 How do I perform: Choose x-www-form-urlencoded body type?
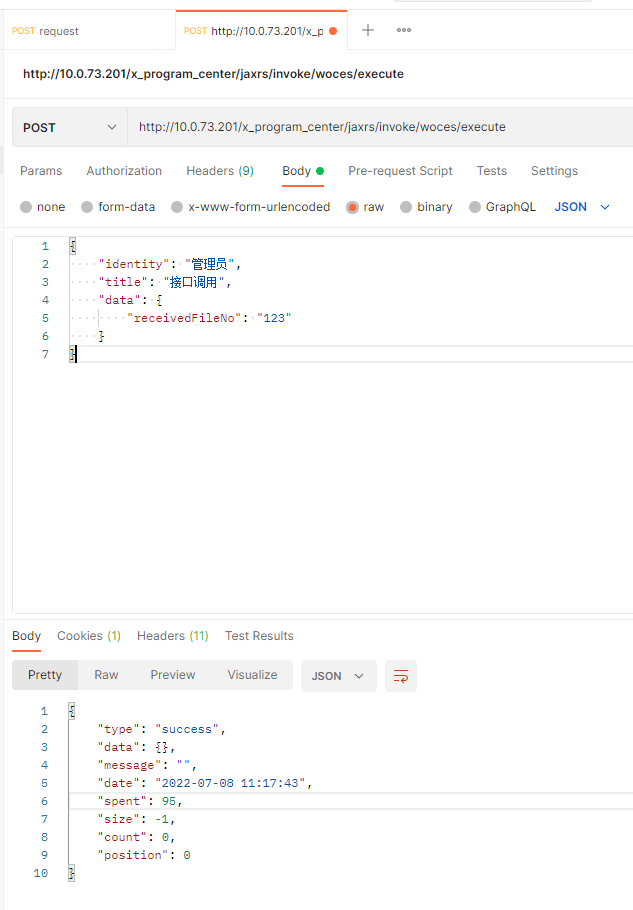(178, 207)
